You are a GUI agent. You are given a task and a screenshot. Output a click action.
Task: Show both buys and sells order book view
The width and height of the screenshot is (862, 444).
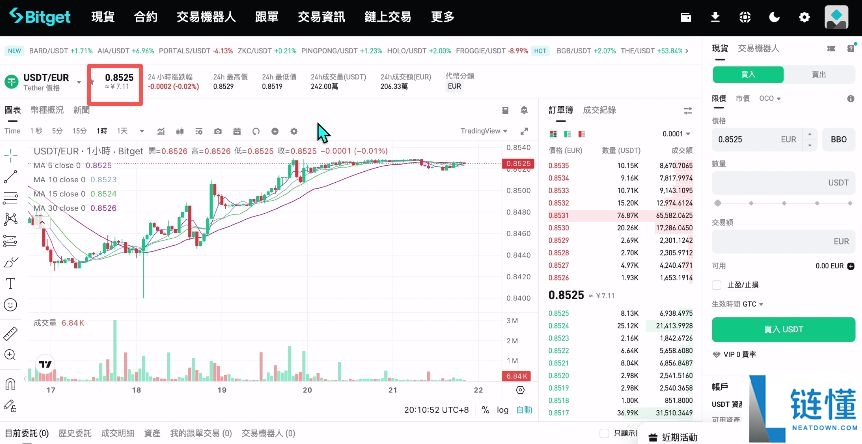point(553,134)
